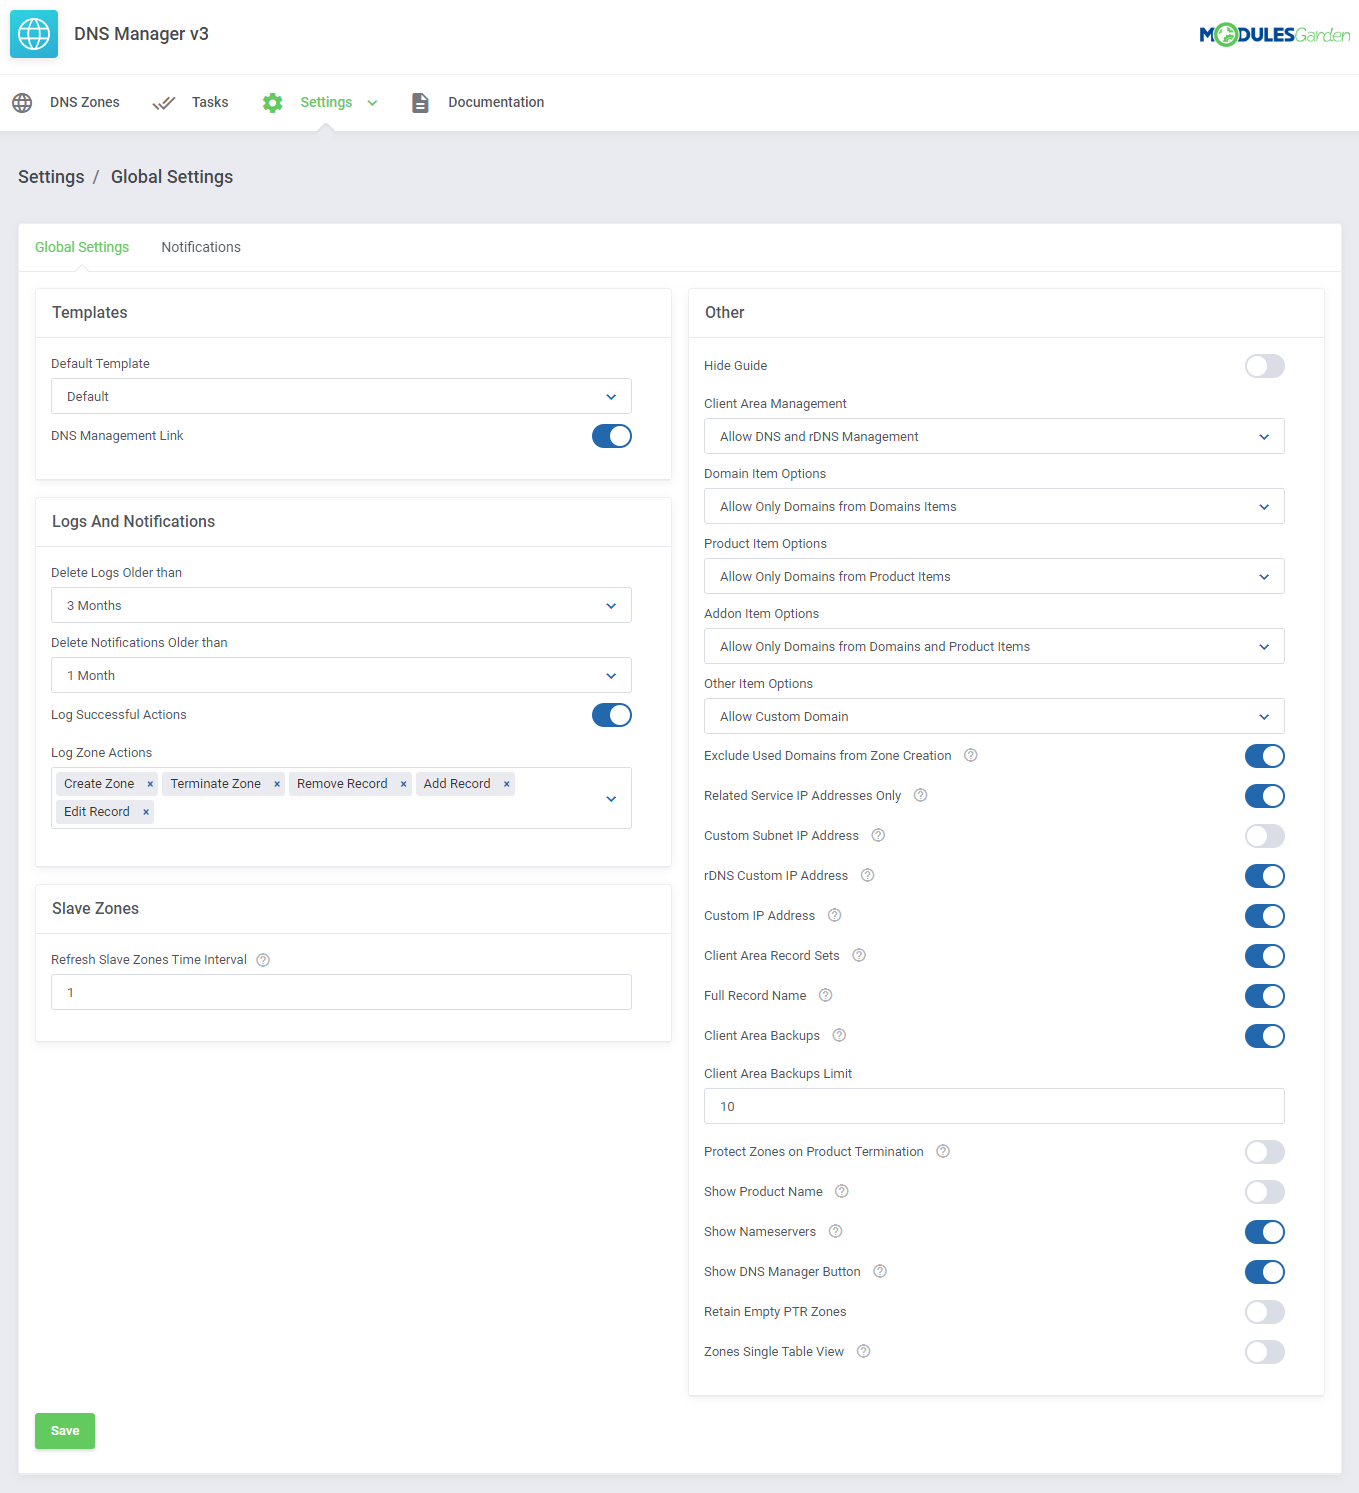Open Domain Item Options dropdown
Screen dimensions: 1359x1493
[x=994, y=506]
